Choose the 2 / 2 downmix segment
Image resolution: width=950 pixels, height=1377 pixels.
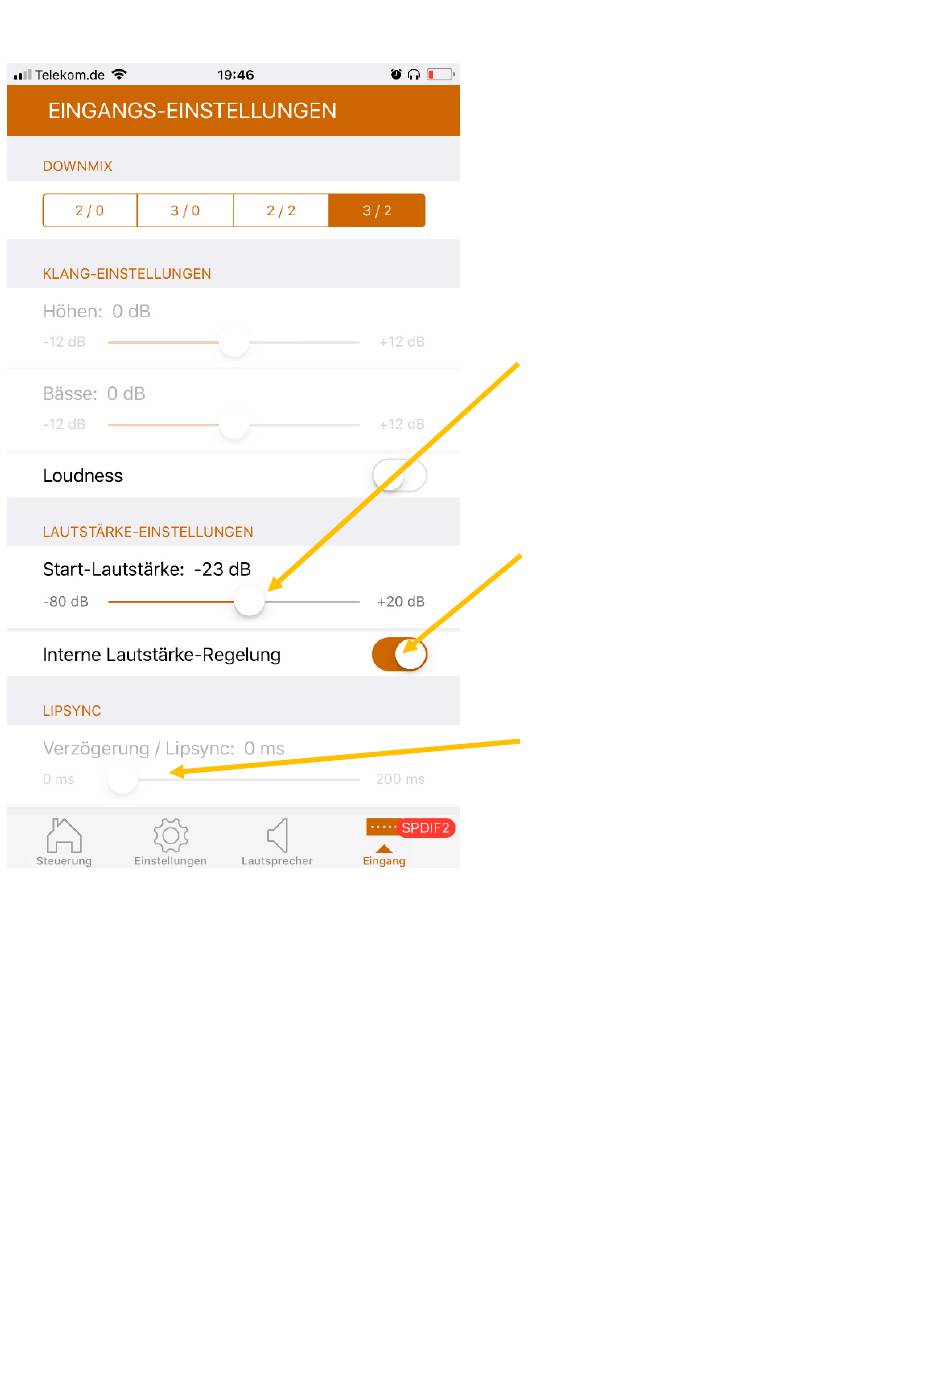[x=281, y=210]
